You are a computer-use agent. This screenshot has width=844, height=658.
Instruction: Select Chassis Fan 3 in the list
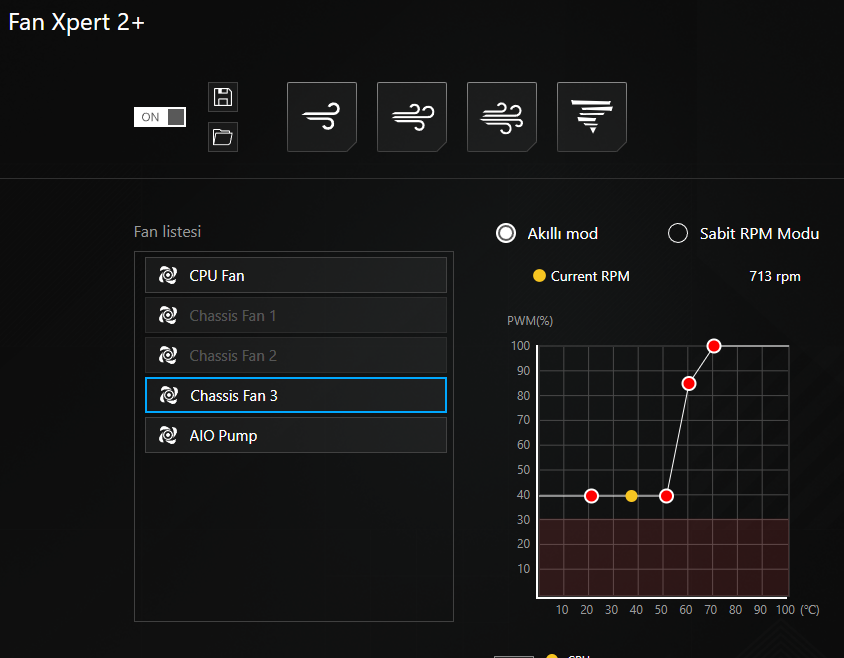tap(296, 395)
